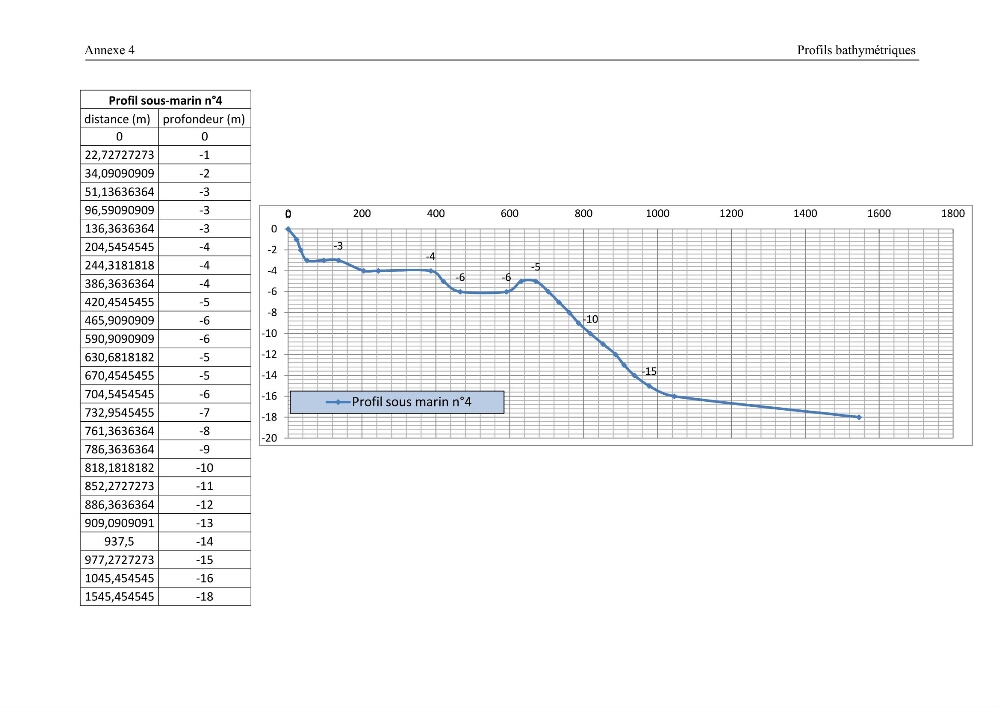
Task: Select the final data point at depth -18 on the chart
Action: point(859,418)
